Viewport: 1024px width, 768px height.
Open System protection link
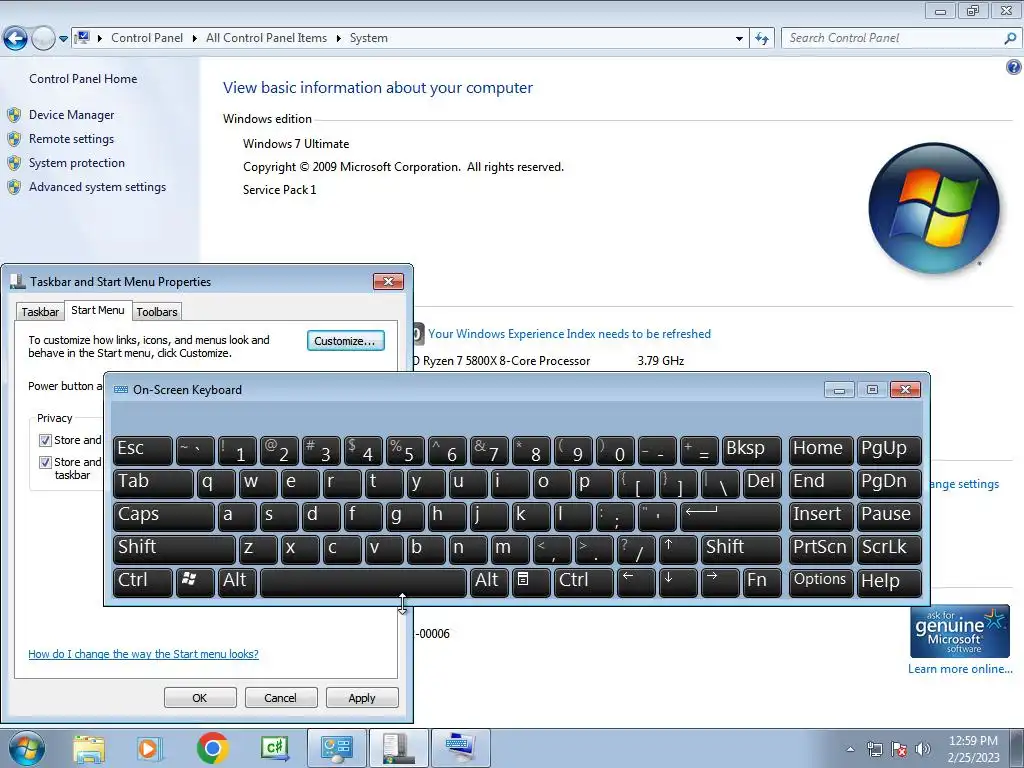[76, 163]
